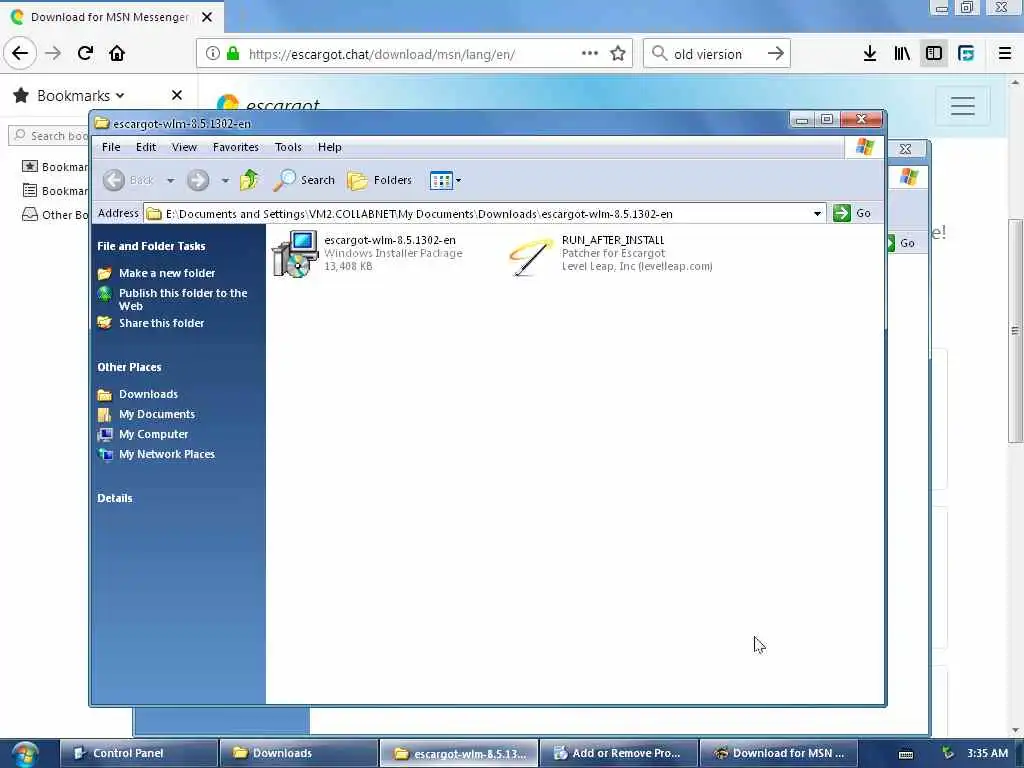Click the Explorer Back arrow icon

coord(114,180)
